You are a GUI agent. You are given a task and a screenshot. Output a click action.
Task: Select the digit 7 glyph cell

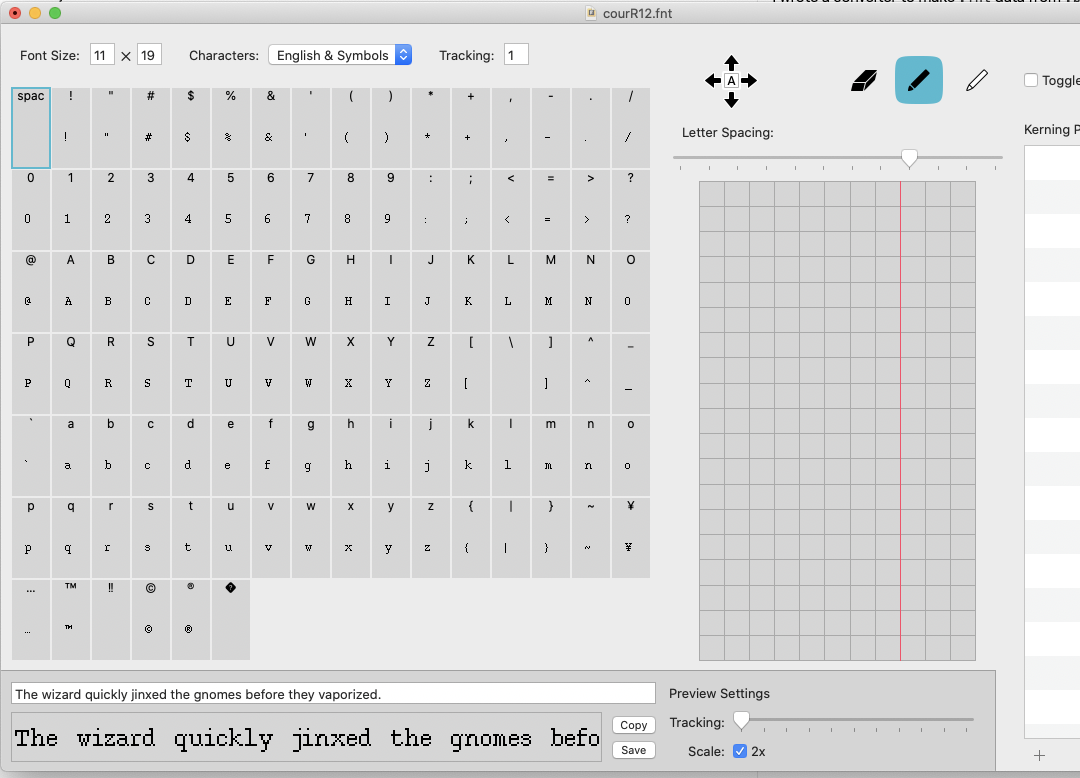click(x=310, y=210)
